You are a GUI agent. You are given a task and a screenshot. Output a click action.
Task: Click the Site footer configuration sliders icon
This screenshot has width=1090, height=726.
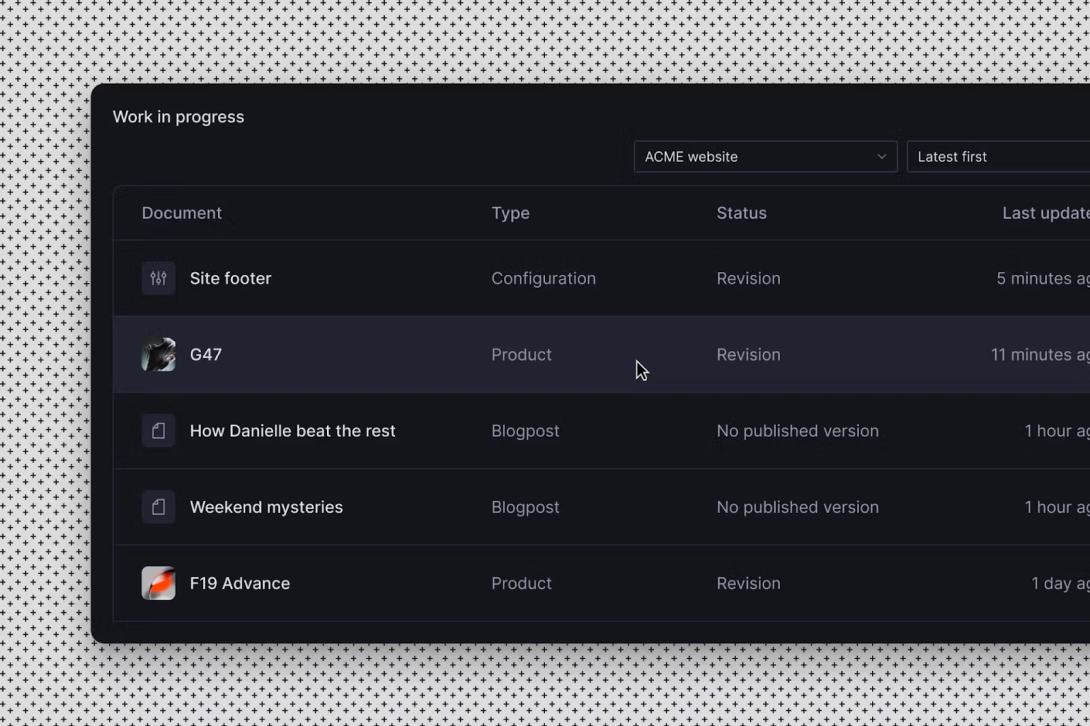pyautogui.click(x=158, y=278)
